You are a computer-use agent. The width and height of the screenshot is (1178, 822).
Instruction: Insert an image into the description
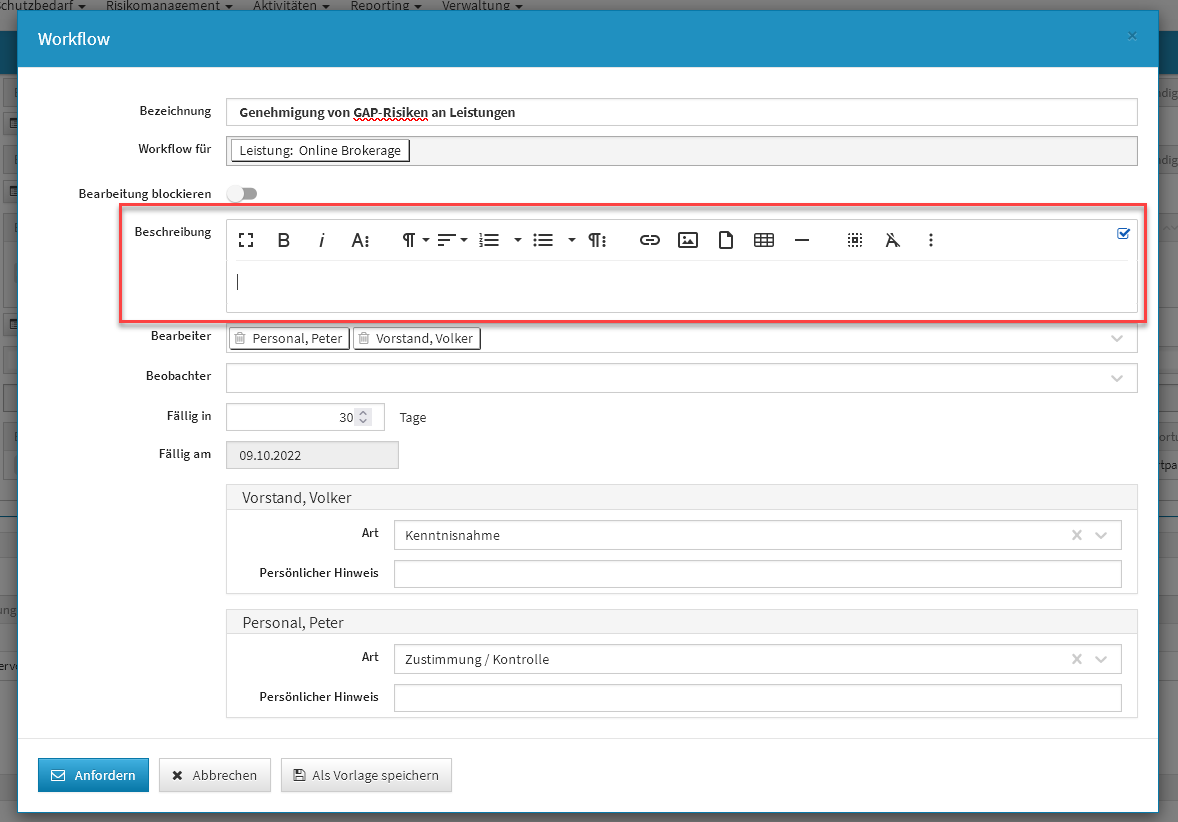tap(687, 240)
